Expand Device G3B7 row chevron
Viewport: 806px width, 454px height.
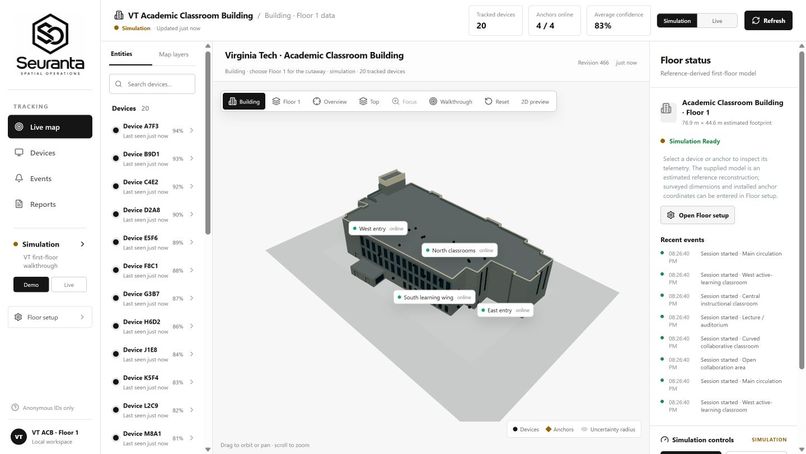192,298
